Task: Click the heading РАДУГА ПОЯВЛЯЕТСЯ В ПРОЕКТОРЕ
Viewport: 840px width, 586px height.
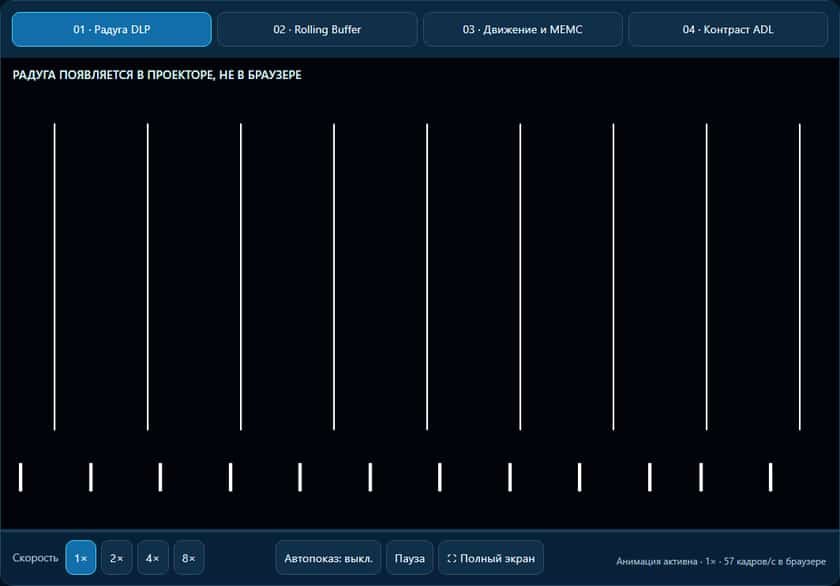Action: (157, 75)
